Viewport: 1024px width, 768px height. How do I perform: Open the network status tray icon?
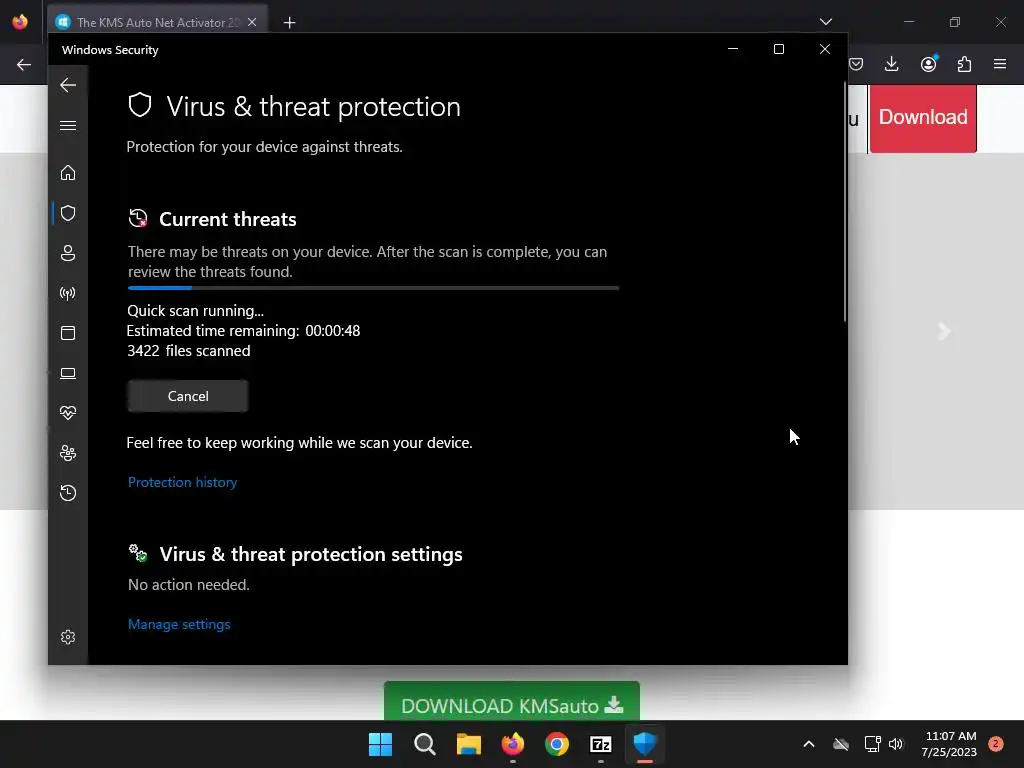[x=872, y=744]
